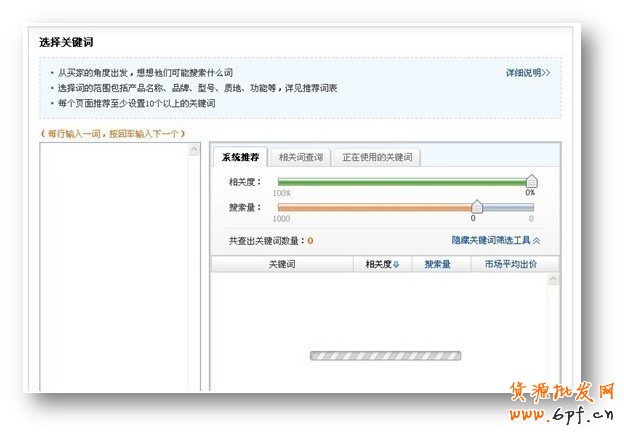This screenshot has width=624, height=436.
Task: Click the 相关度 slider handle
Action: 531,181
